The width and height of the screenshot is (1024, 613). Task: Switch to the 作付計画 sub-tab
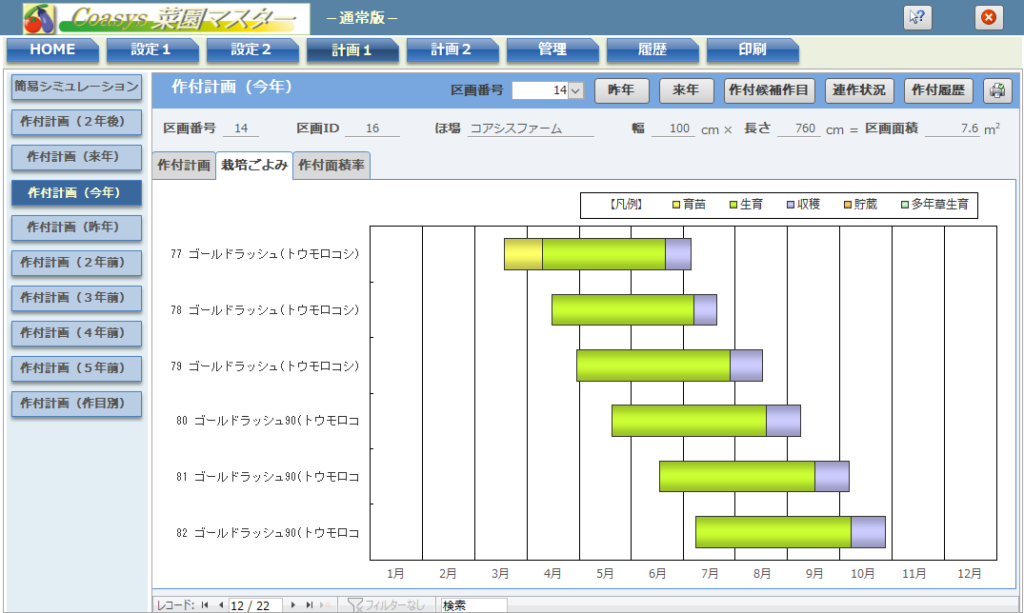coord(184,165)
